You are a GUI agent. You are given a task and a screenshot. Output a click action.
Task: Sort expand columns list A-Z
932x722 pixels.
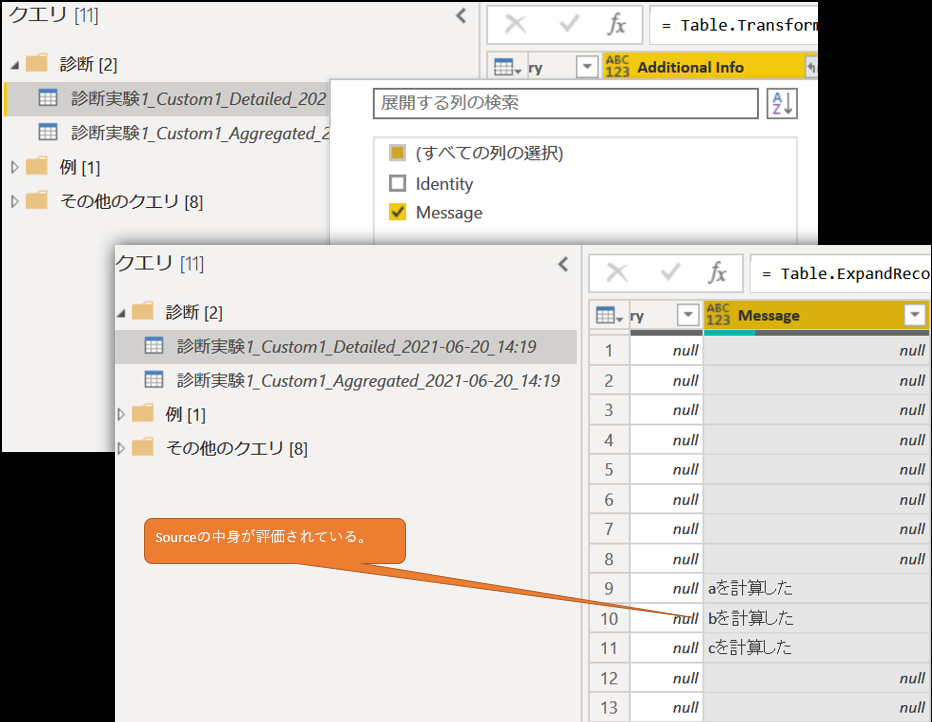782,103
